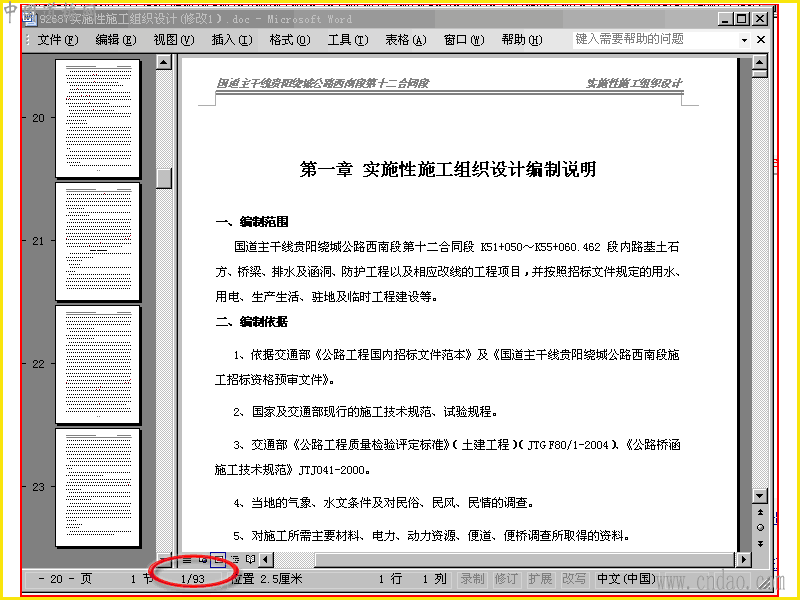Open Reading Layout view icon

250,560
